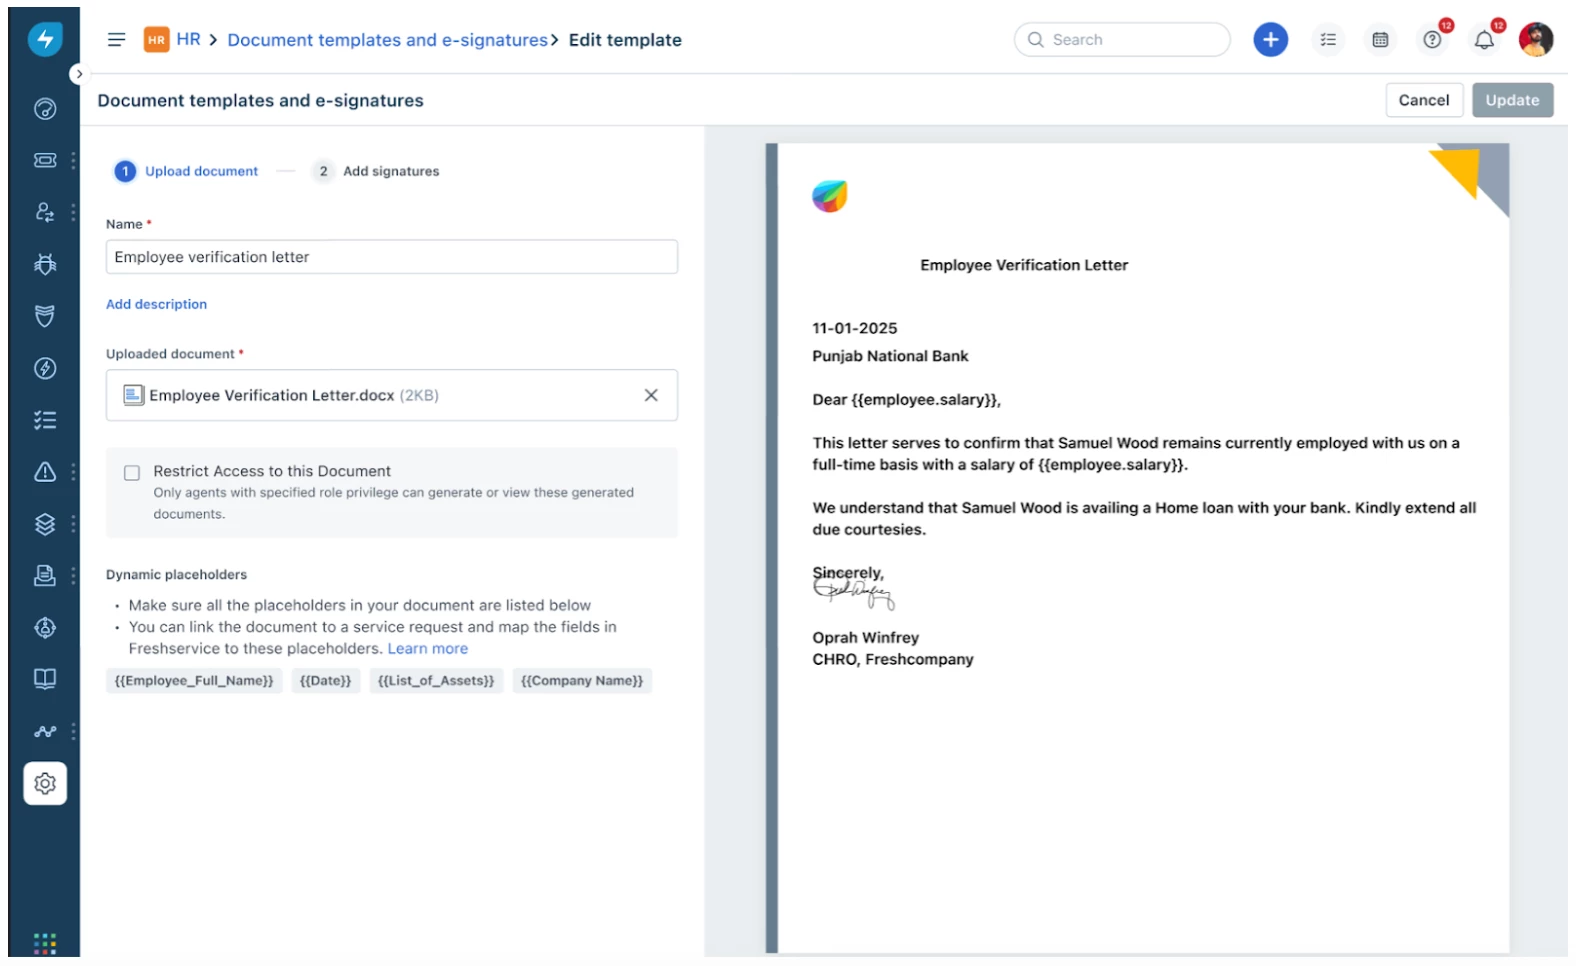Open the help question mark icon
Image resolution: width=1576 pixels, height=966 pixels.
coord(1433,40)
